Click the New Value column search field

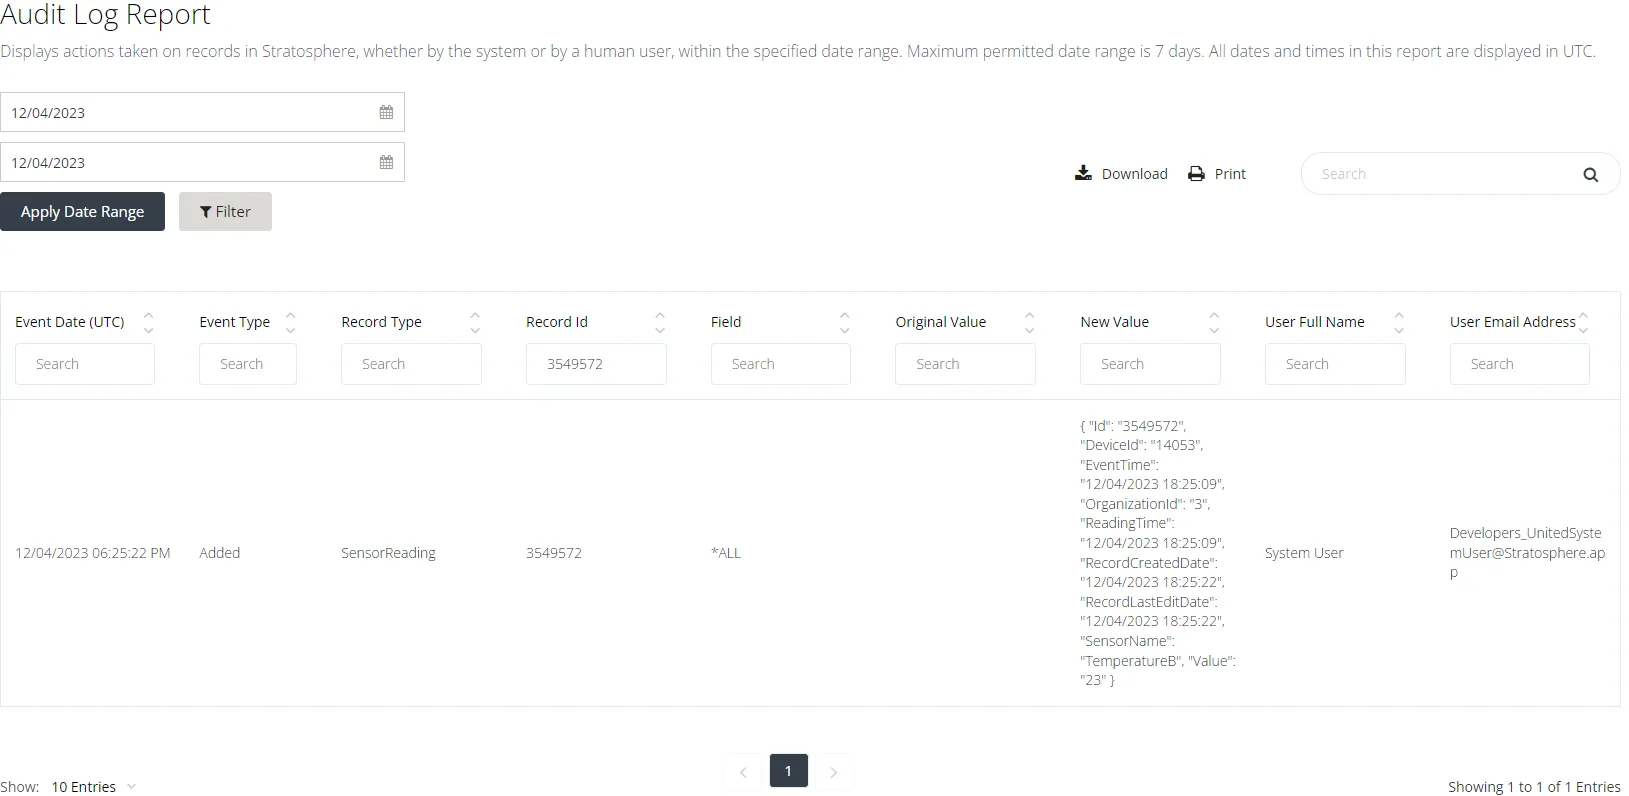pos(1150,364)
